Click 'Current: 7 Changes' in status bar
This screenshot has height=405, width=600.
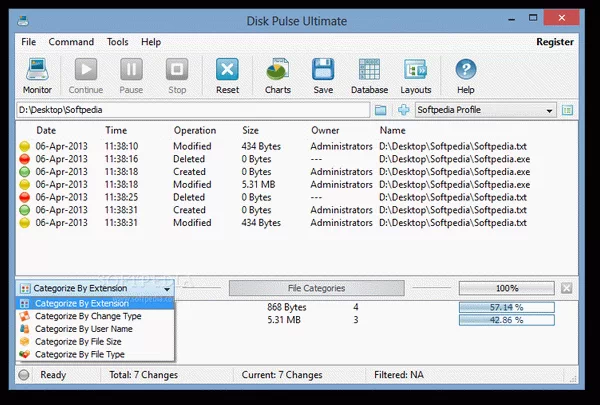click(282, 375)
